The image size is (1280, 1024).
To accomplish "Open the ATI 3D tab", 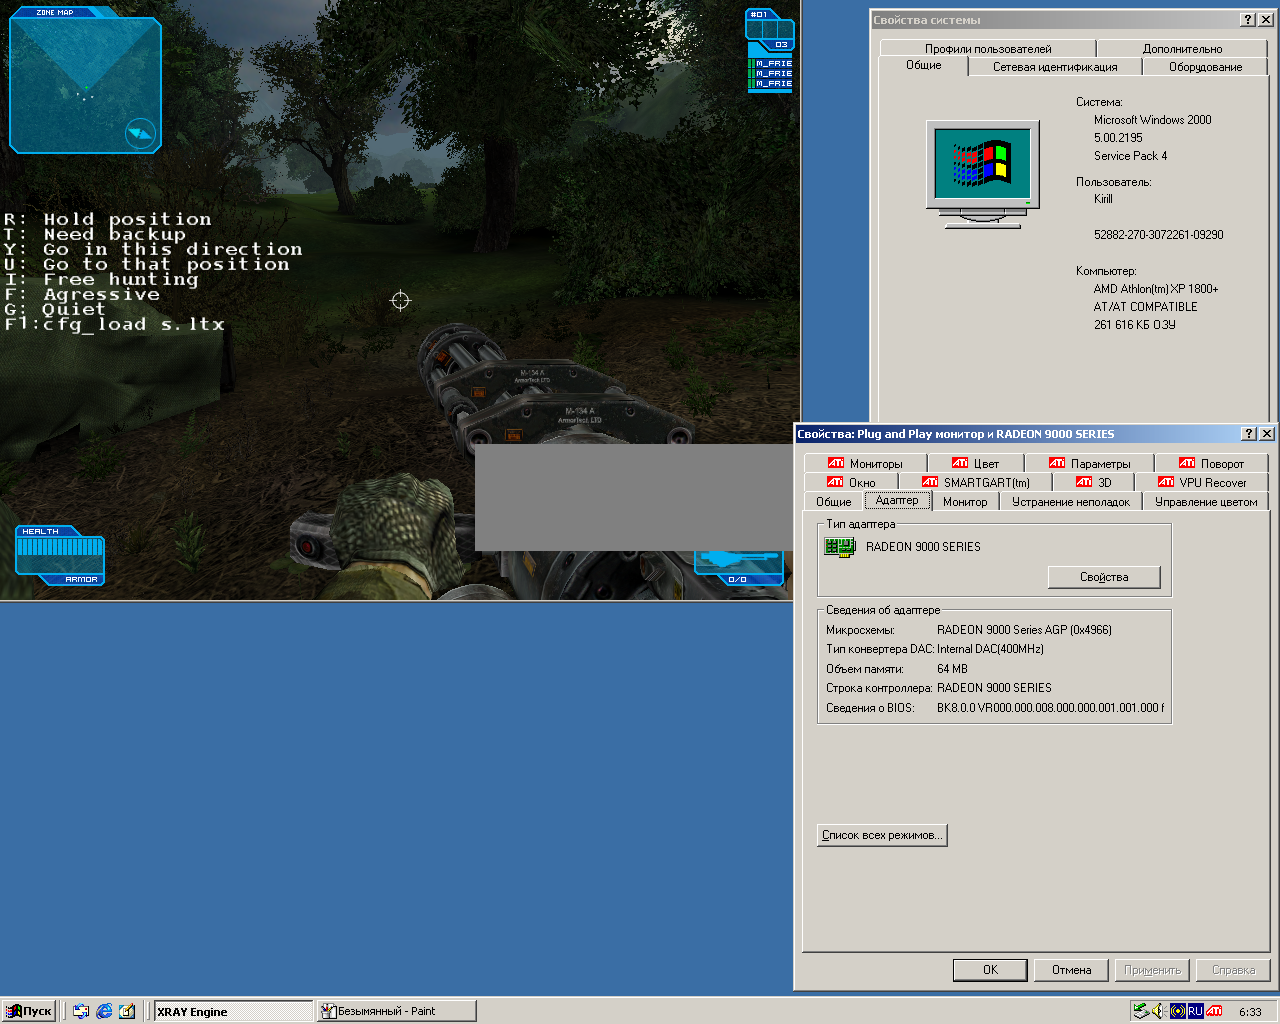I will pos(1093,482).
